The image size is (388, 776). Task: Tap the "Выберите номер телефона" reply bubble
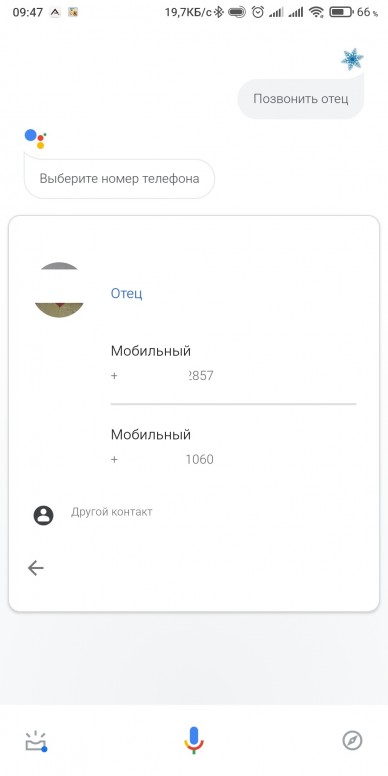tap(119, 179)
